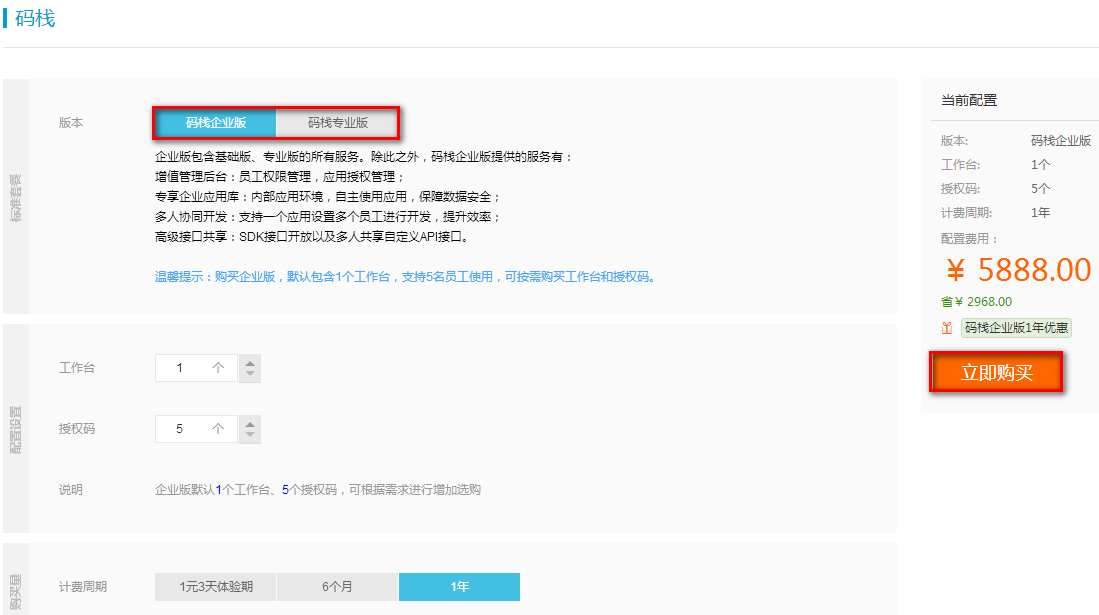Click the blue 温馨提示 notice line
The height and width of the screenshot is (615, 1099).
pos(405,276)
